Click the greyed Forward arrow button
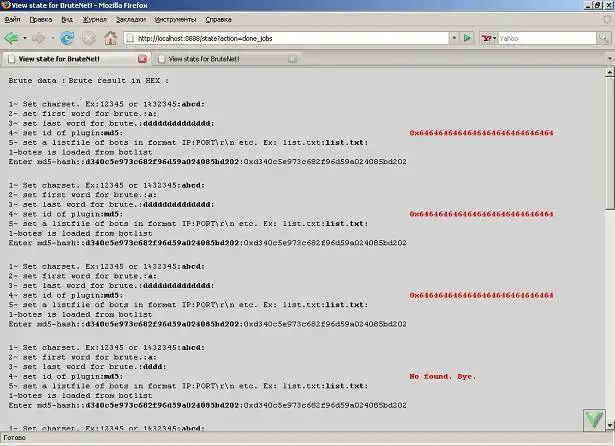Viewport: 615px width, 446px height. (39, 38)
